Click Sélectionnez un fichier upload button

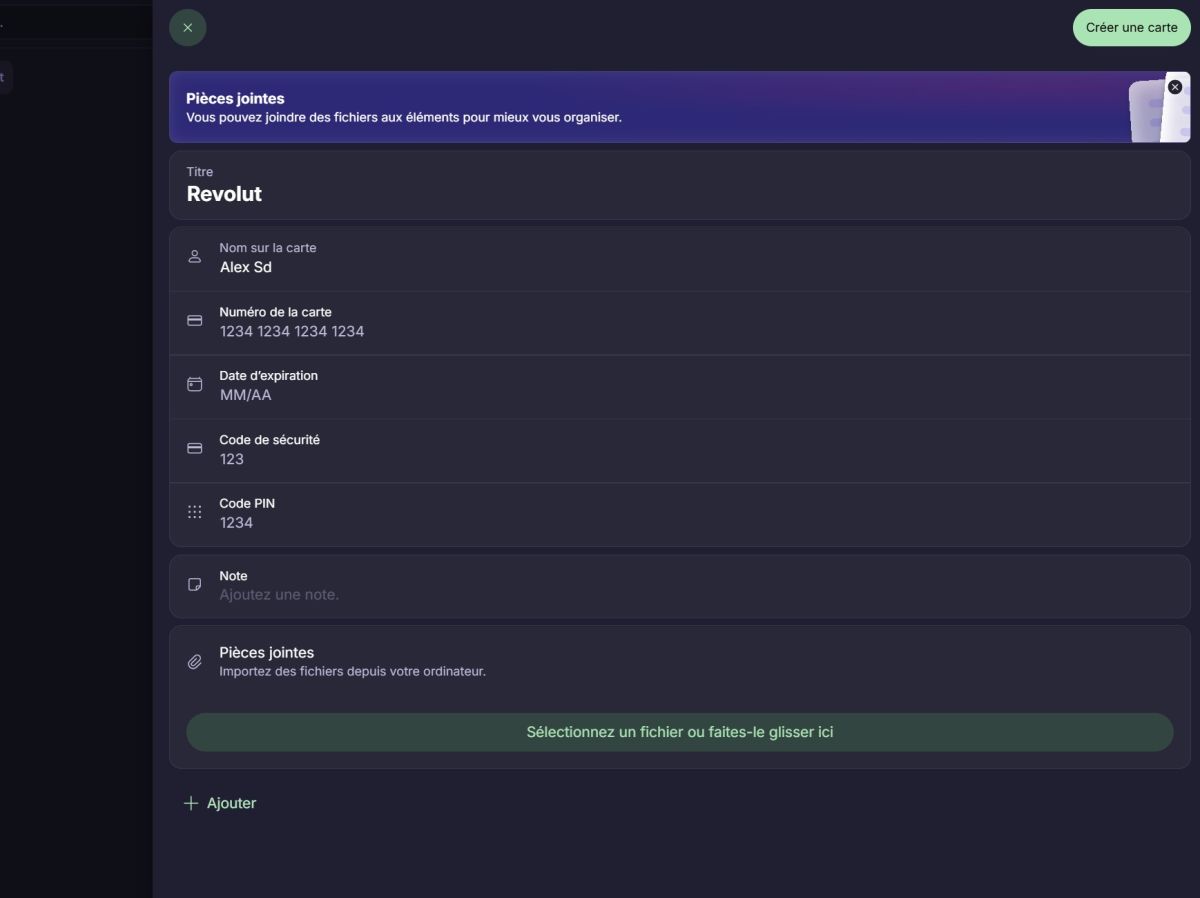679,732
